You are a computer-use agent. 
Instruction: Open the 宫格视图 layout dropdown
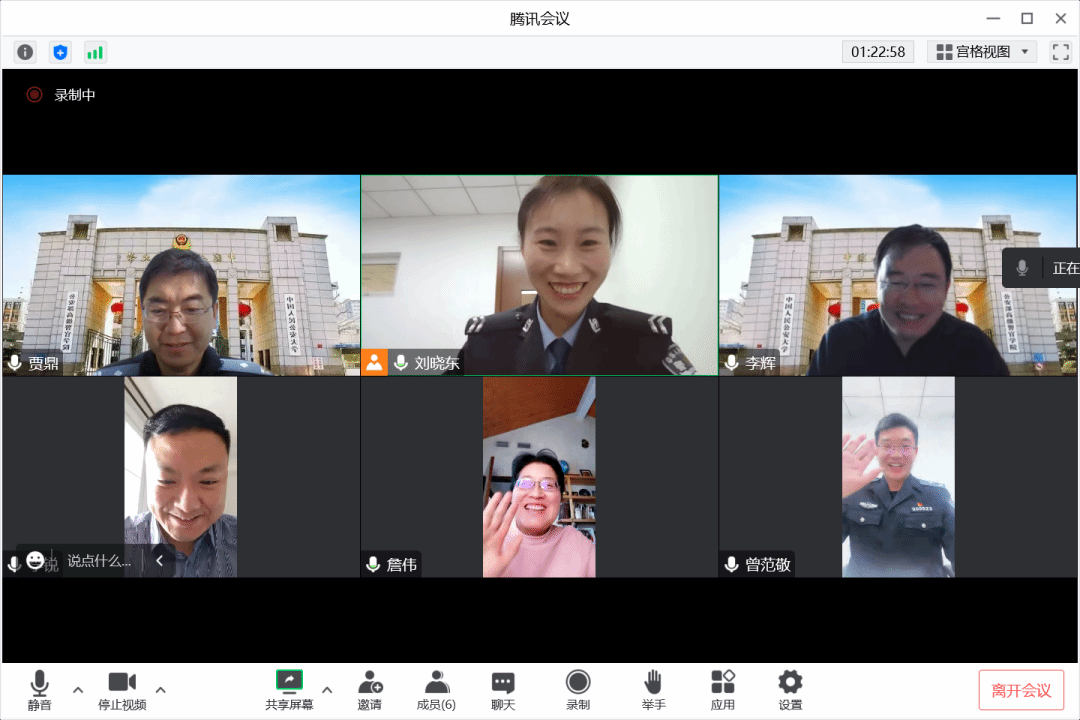(x=982, y=52)
